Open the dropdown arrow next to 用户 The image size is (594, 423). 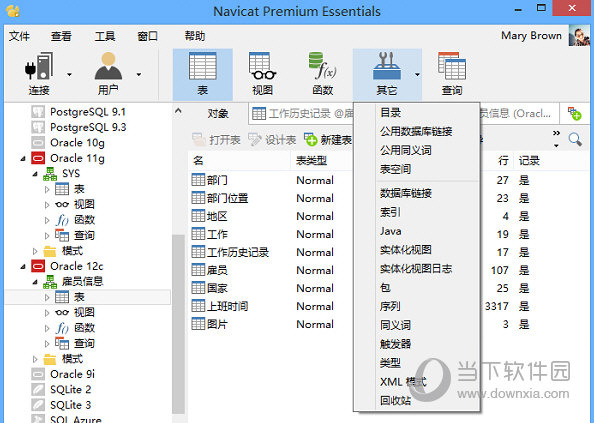139,75
